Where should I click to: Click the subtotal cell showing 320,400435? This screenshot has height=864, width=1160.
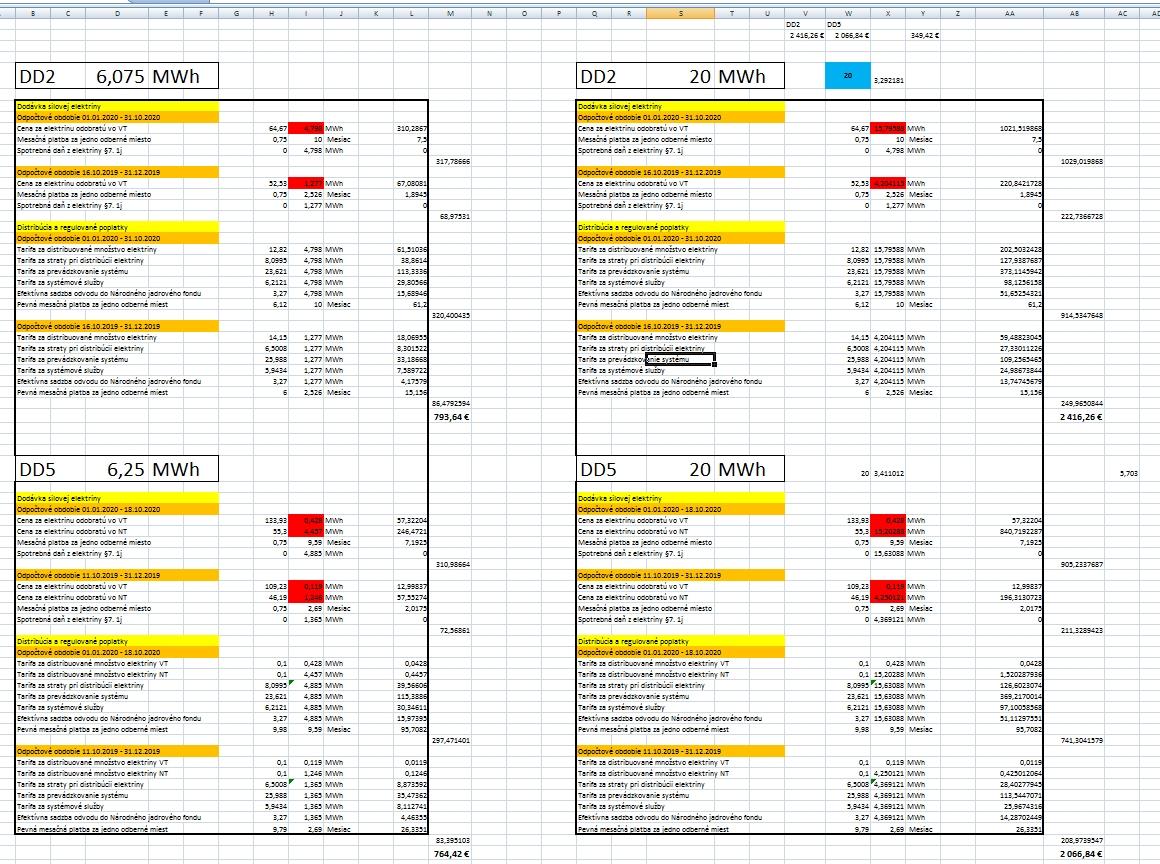pyautogui.click(x=450, y=315)
